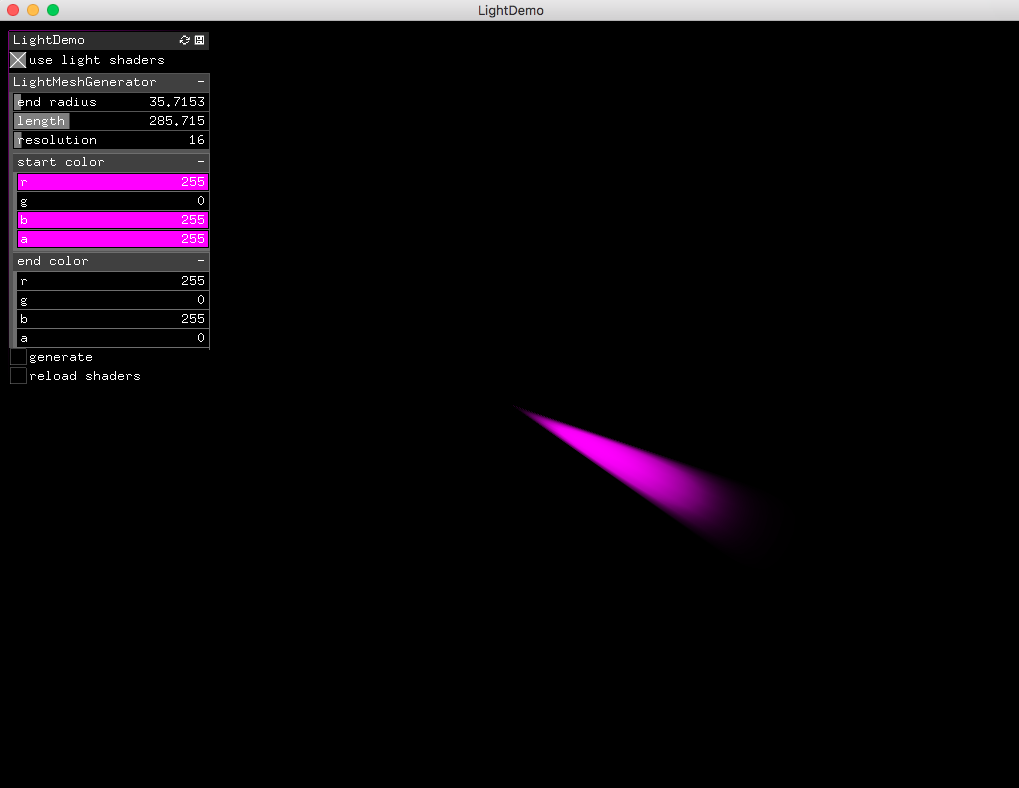The image size is (1019, 788).
Task: Adjust the end color g slider
Action: [x=112, y=299]
